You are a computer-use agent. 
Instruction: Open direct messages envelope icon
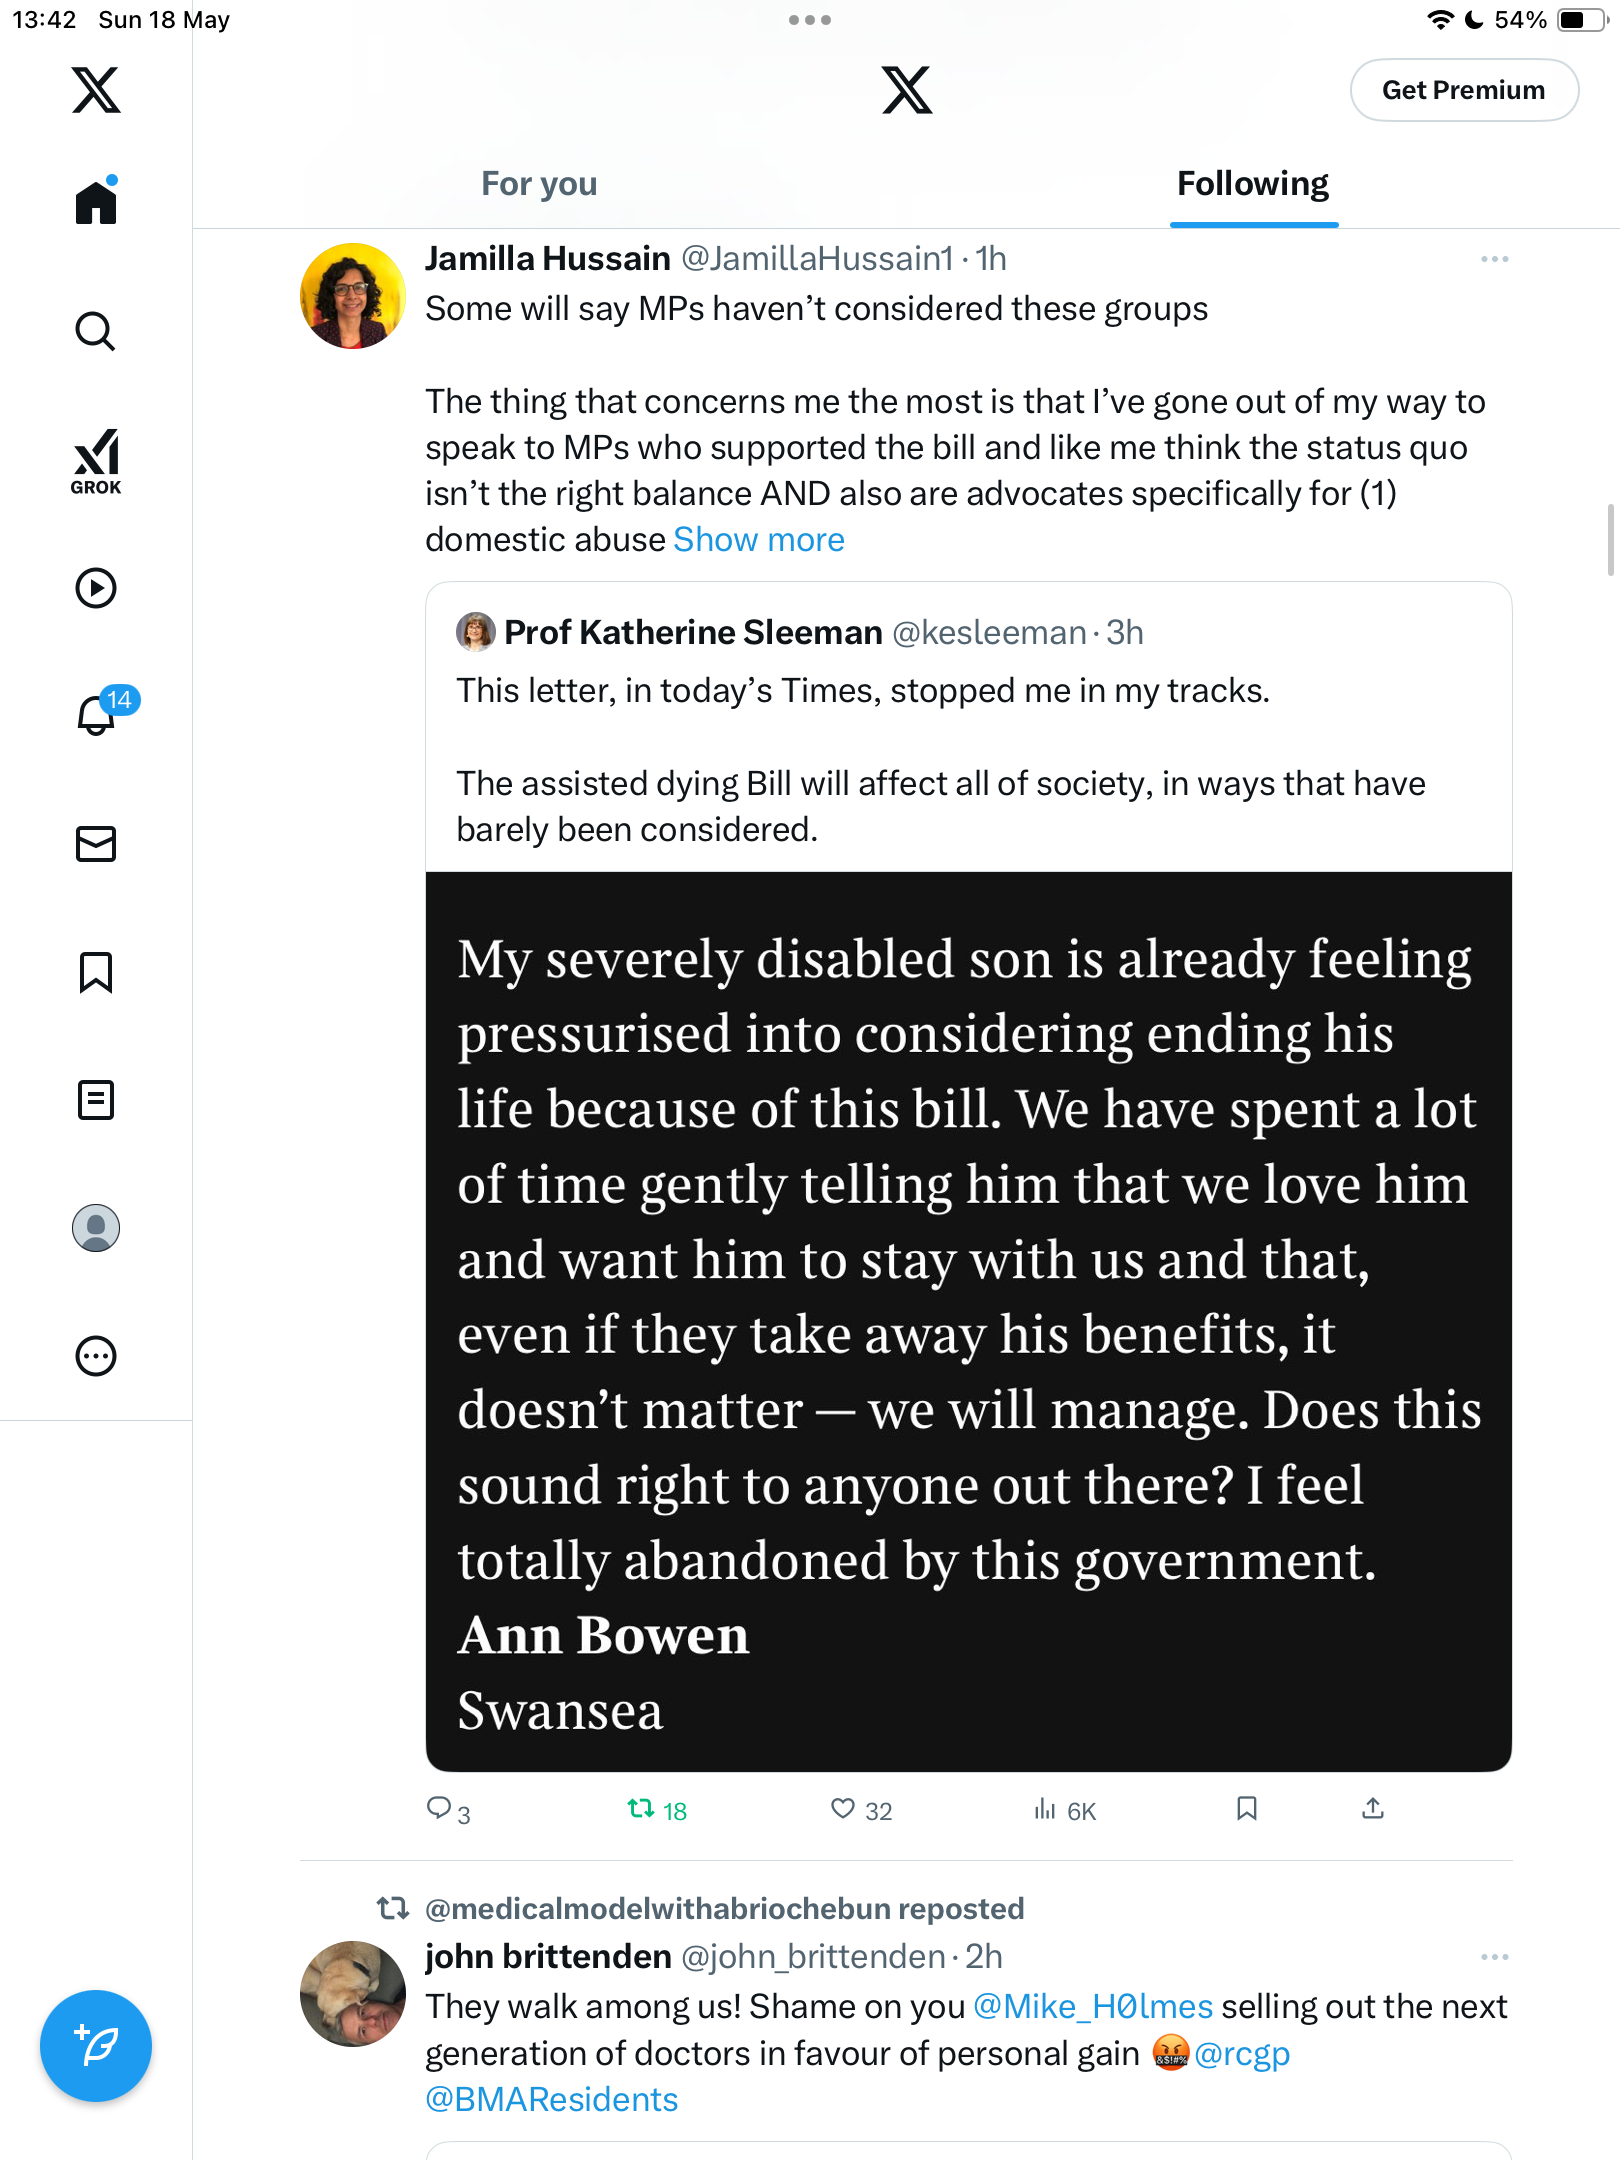coord(96,844)
